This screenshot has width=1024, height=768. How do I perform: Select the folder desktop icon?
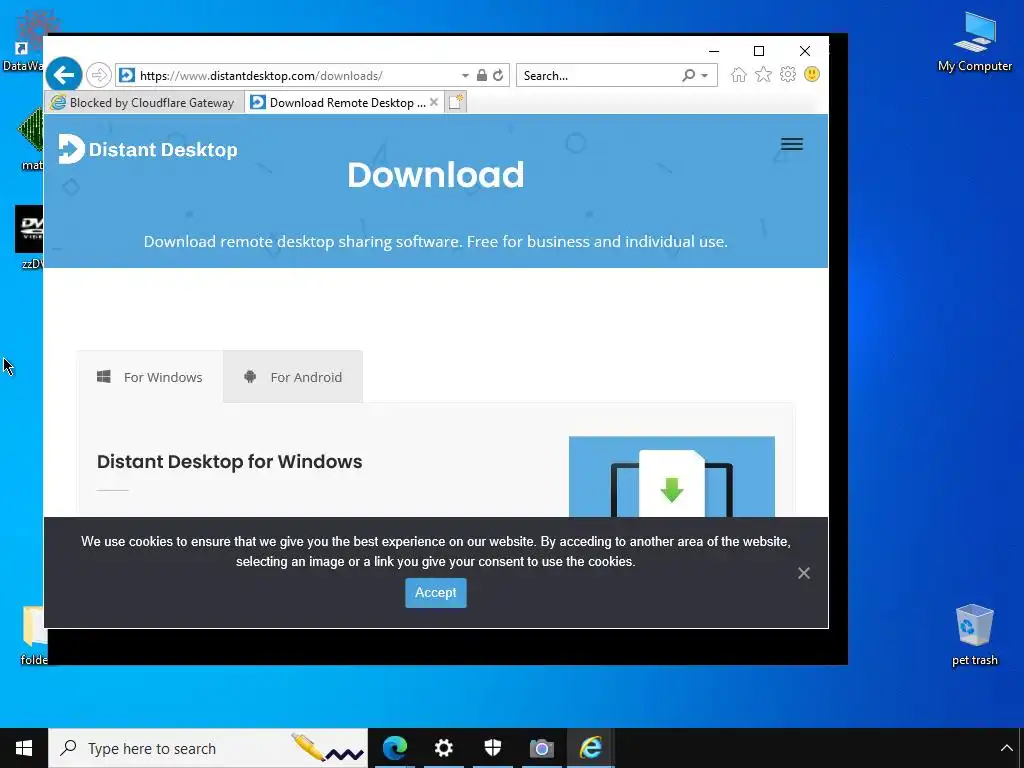click(33, 635)
